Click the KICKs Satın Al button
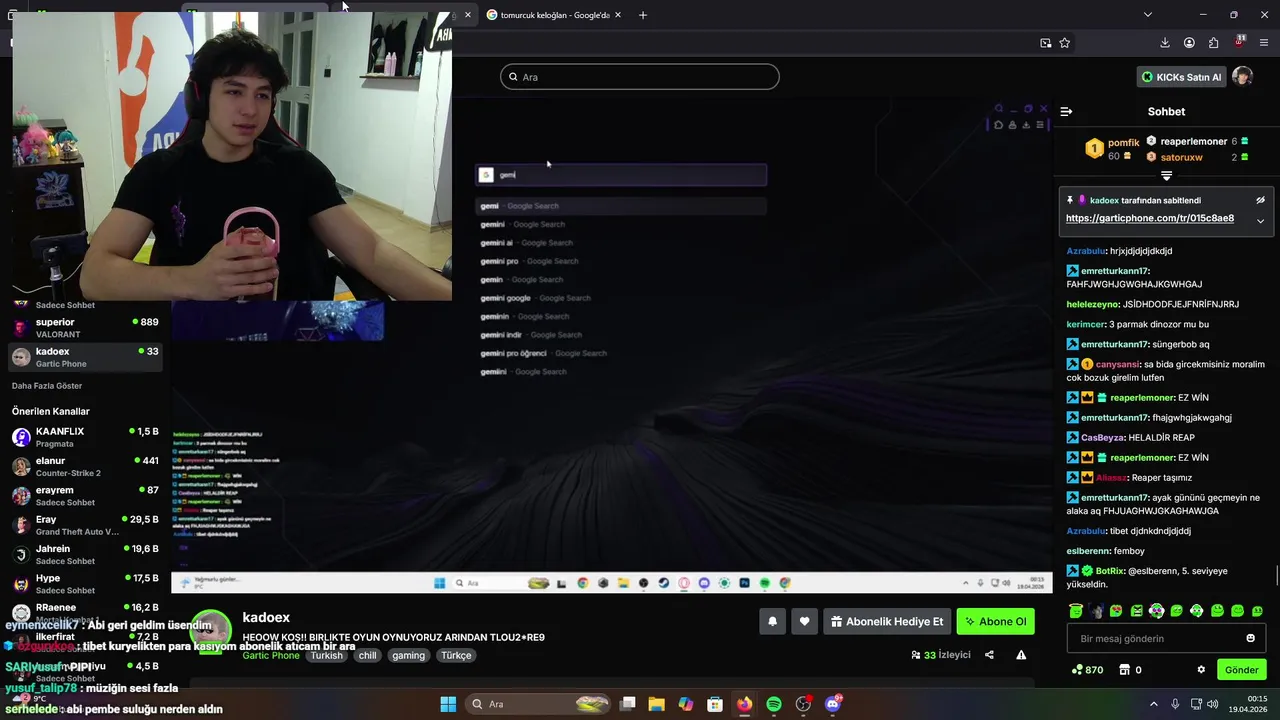This screenshot has width=1280, height=720. [1181, 77]
